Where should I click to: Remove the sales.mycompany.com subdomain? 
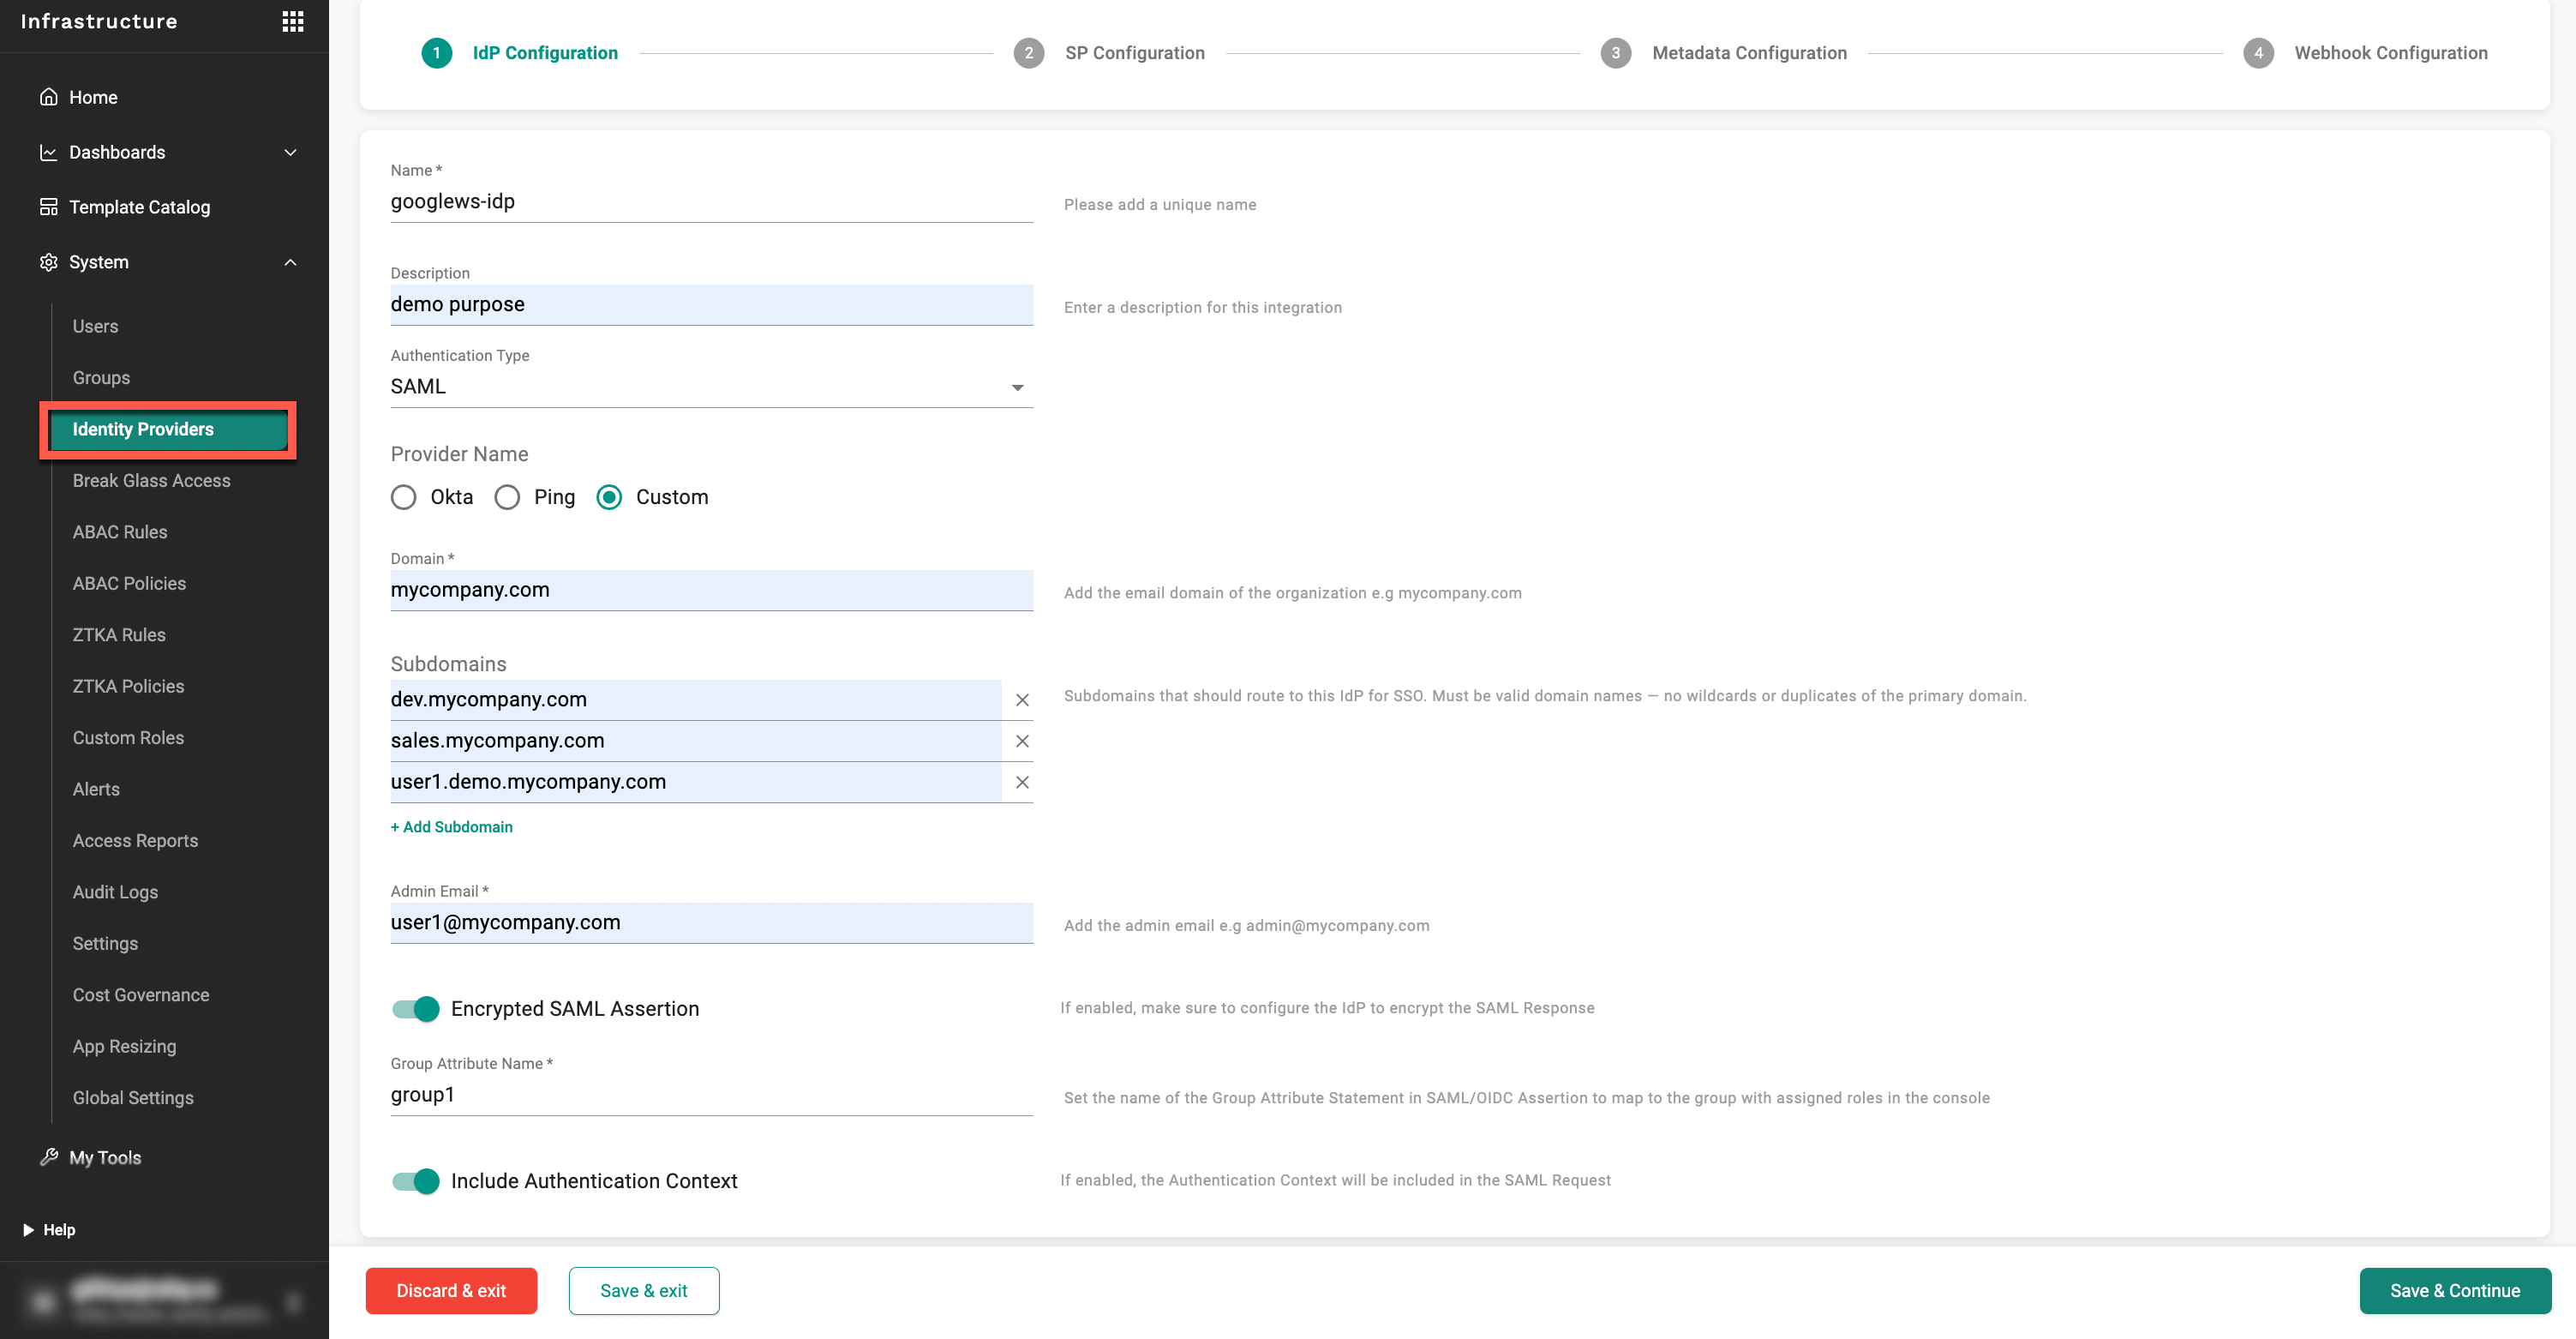pyautogui.click(x=1022, y=741)
